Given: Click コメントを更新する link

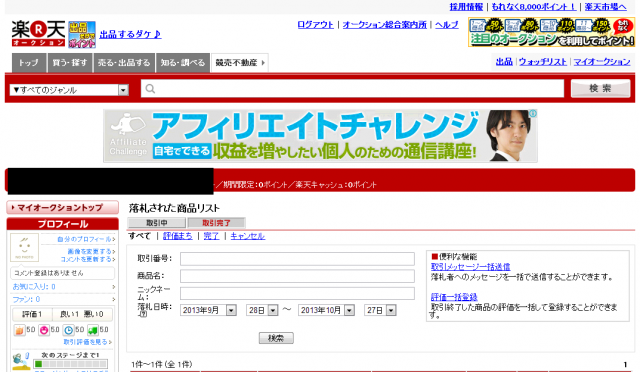Looking at the screenshot, I should click(86, 259).
